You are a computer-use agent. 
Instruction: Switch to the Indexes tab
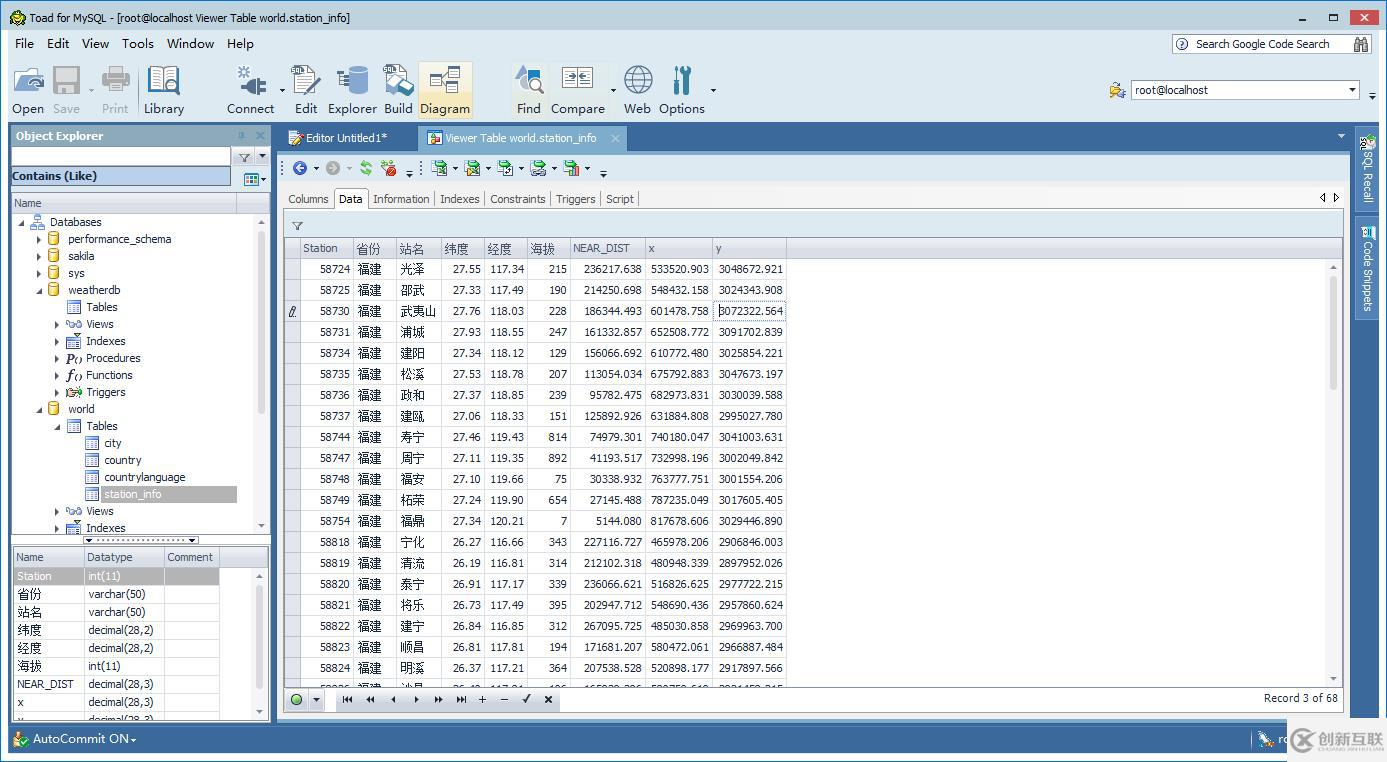459,199
